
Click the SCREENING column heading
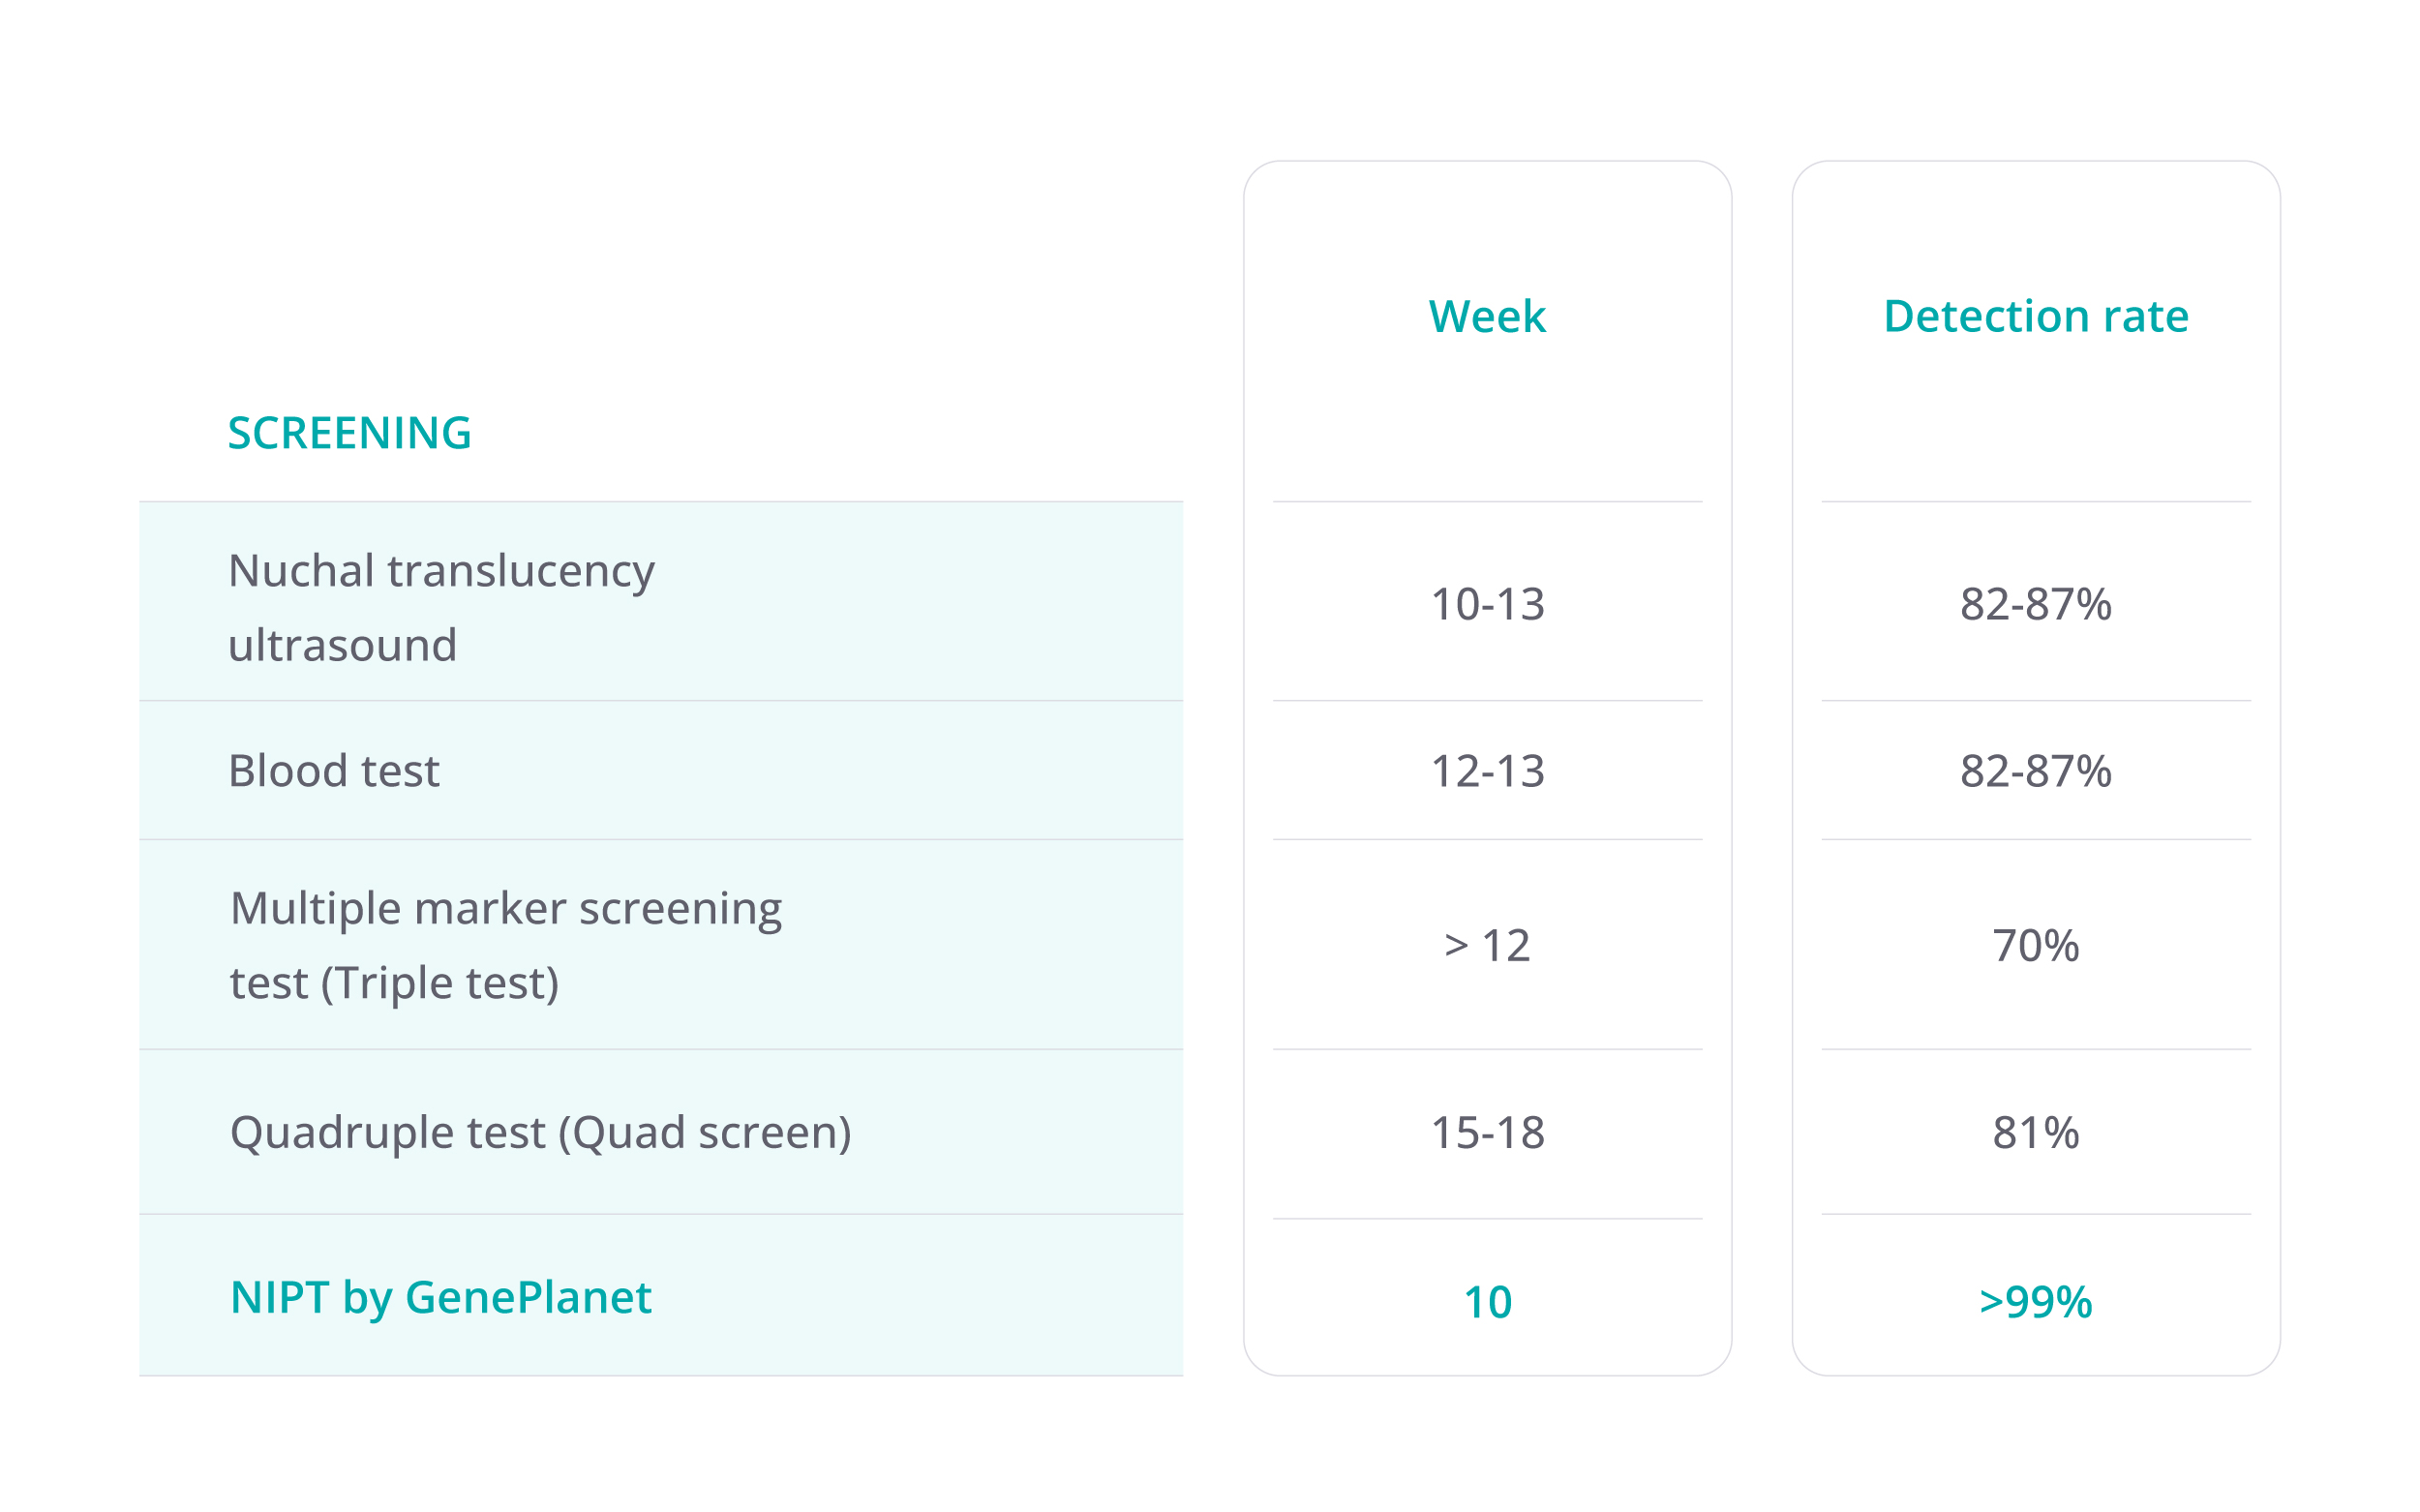point(349,433)
